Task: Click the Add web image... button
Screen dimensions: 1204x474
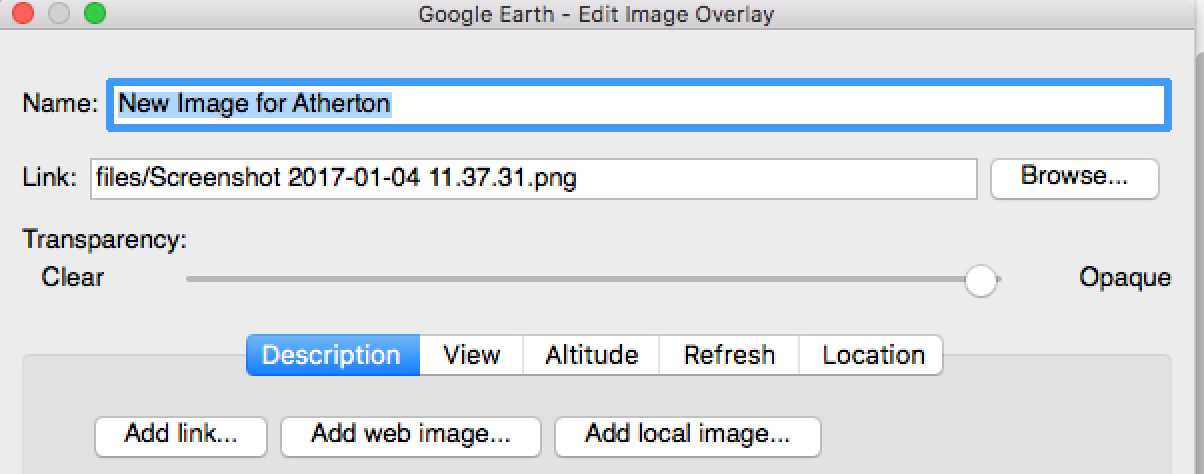Action: click(x=410, y=435)
